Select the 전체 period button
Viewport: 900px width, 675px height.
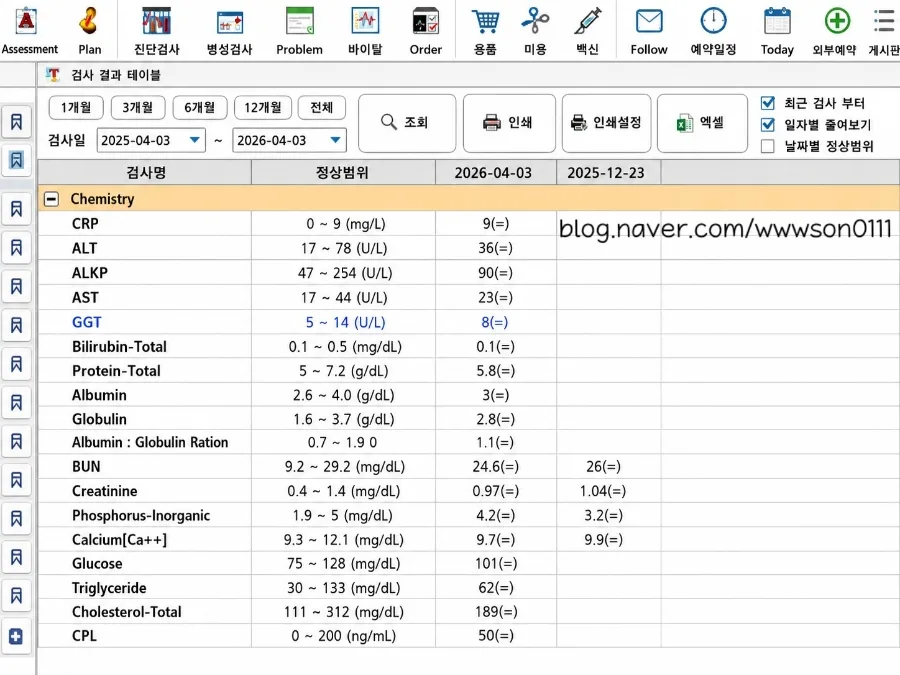[321, 107]
